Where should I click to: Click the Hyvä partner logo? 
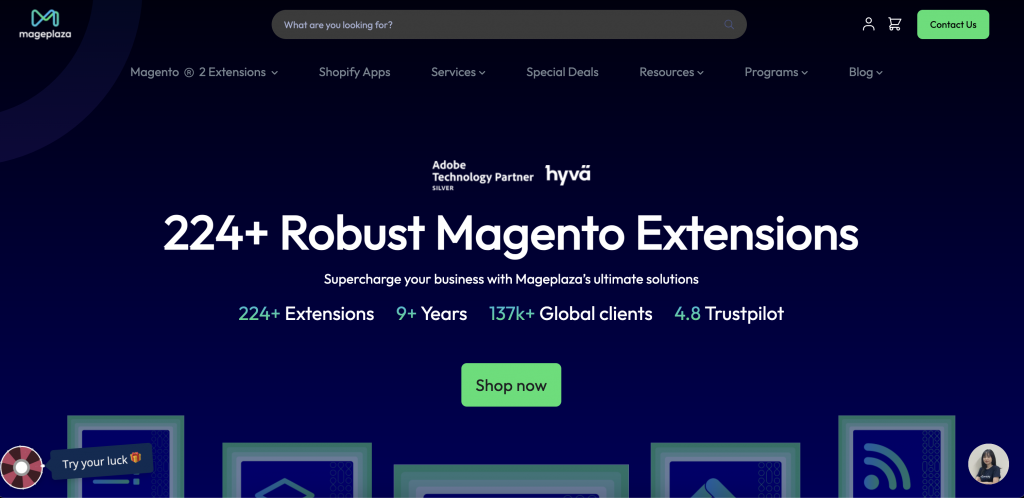coord(568,174)
